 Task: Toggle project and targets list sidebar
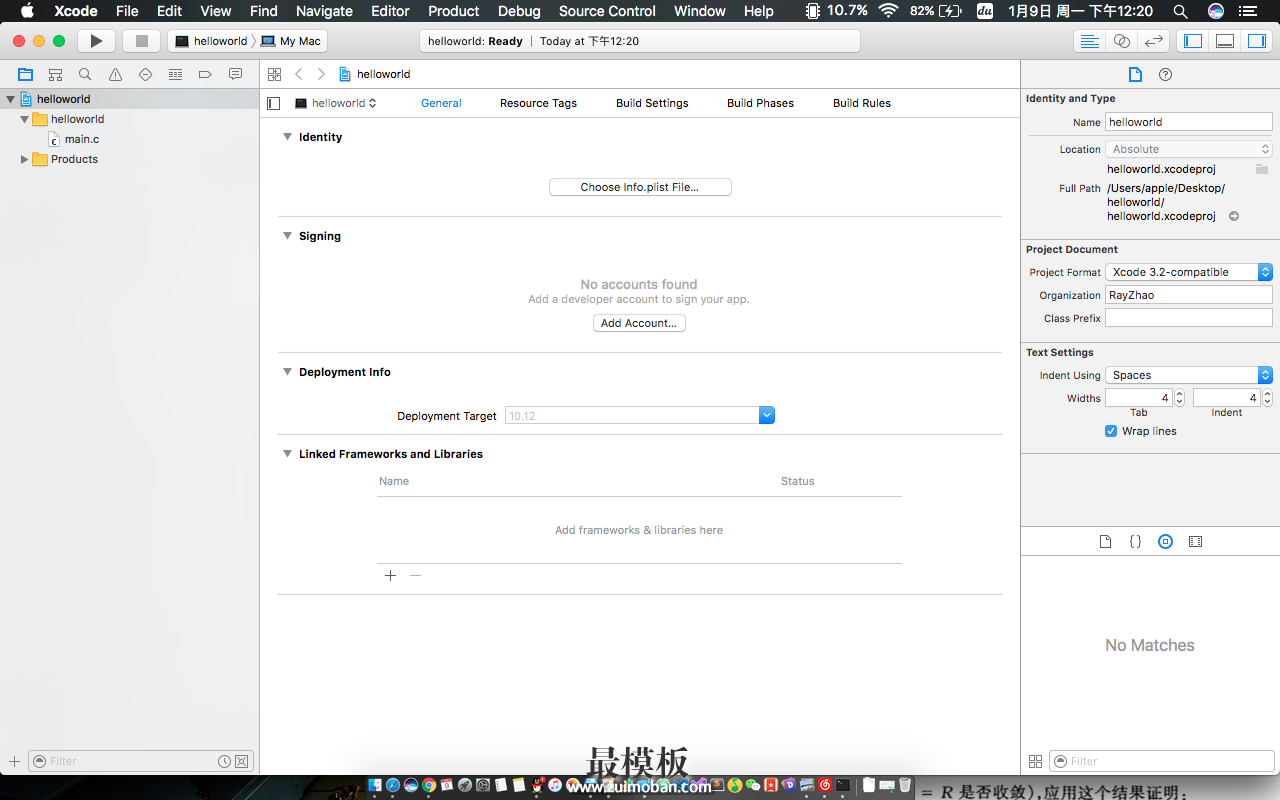(x=274, y=103)
